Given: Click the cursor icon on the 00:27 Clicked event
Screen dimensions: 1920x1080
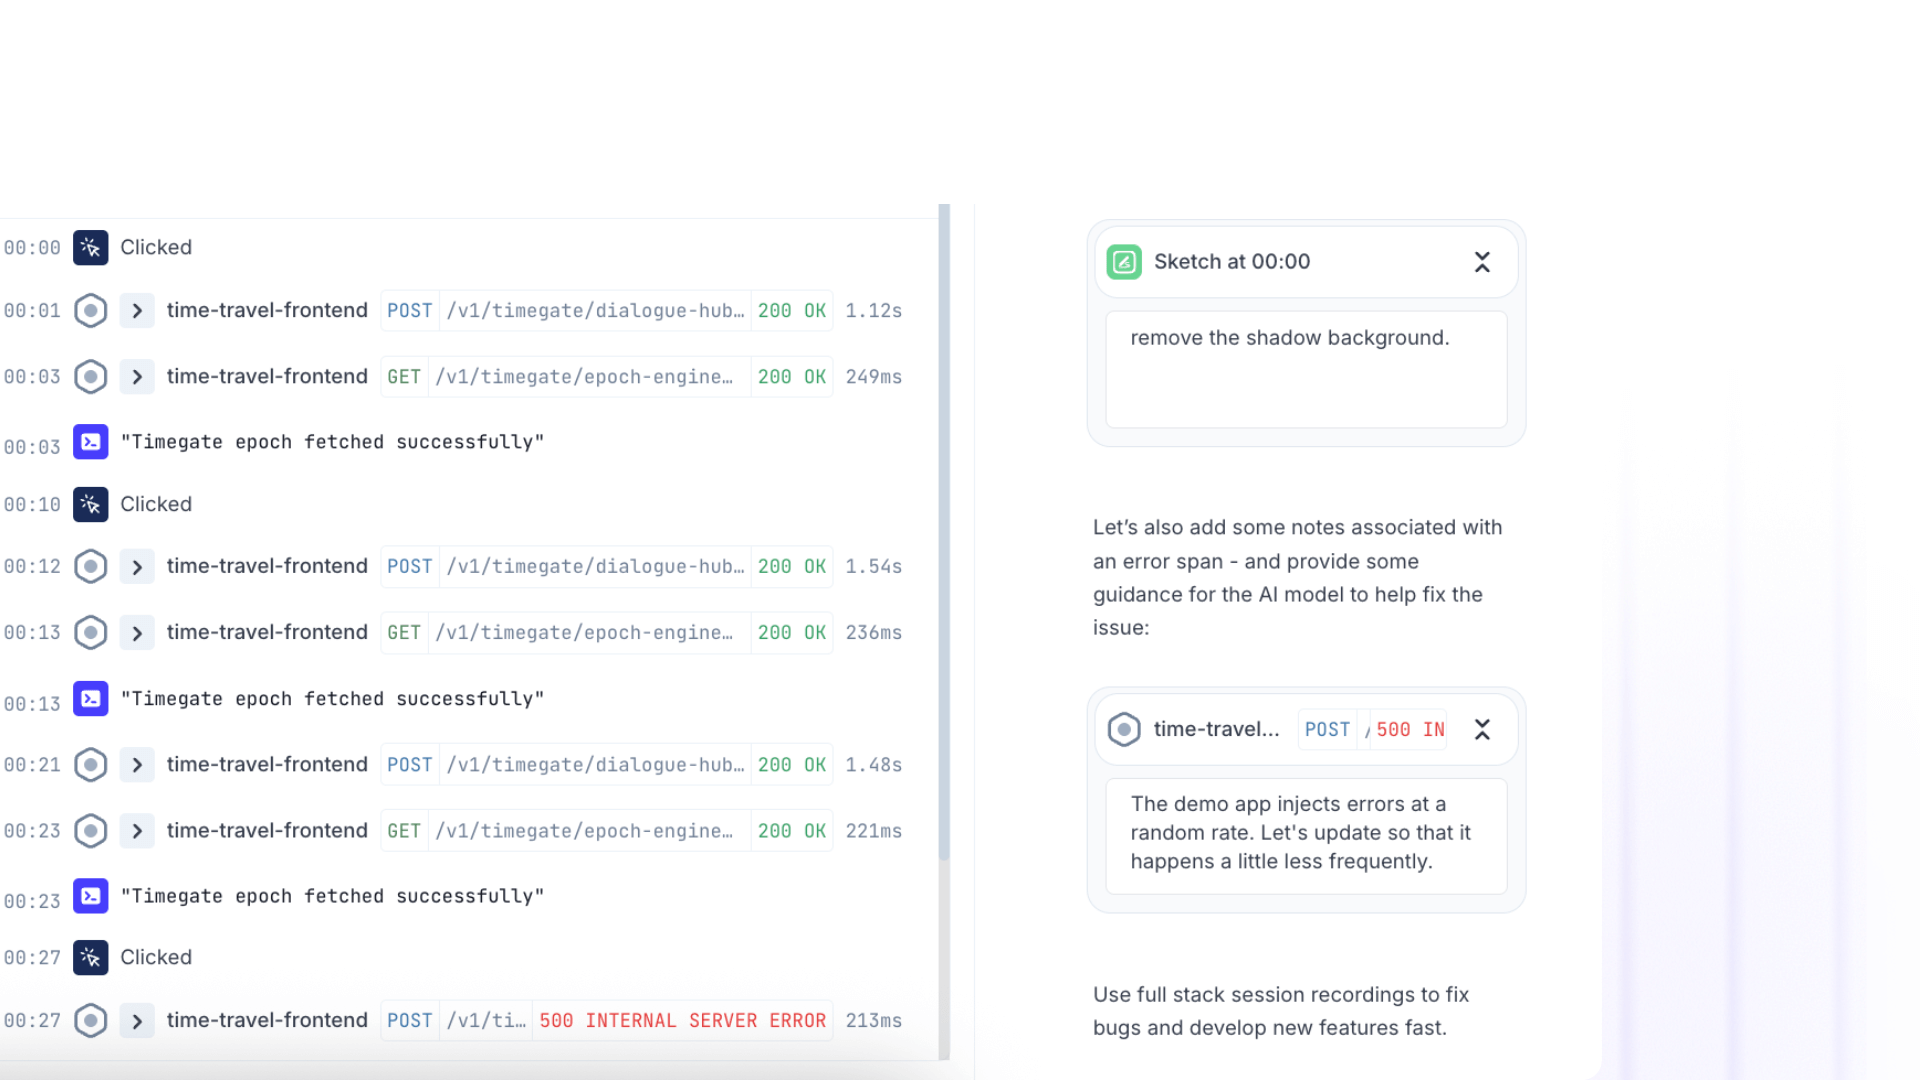Looking at the screenshot, I should coord(90,957).
